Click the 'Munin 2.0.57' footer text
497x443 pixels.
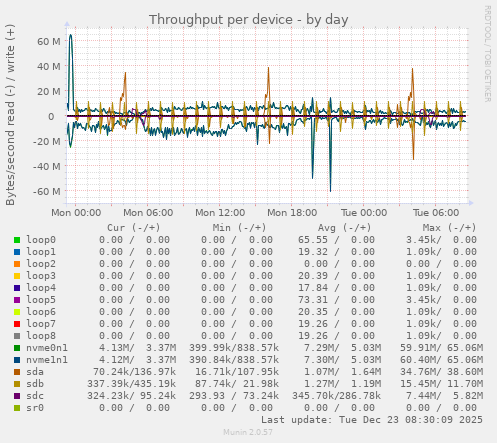click(248, 432)
